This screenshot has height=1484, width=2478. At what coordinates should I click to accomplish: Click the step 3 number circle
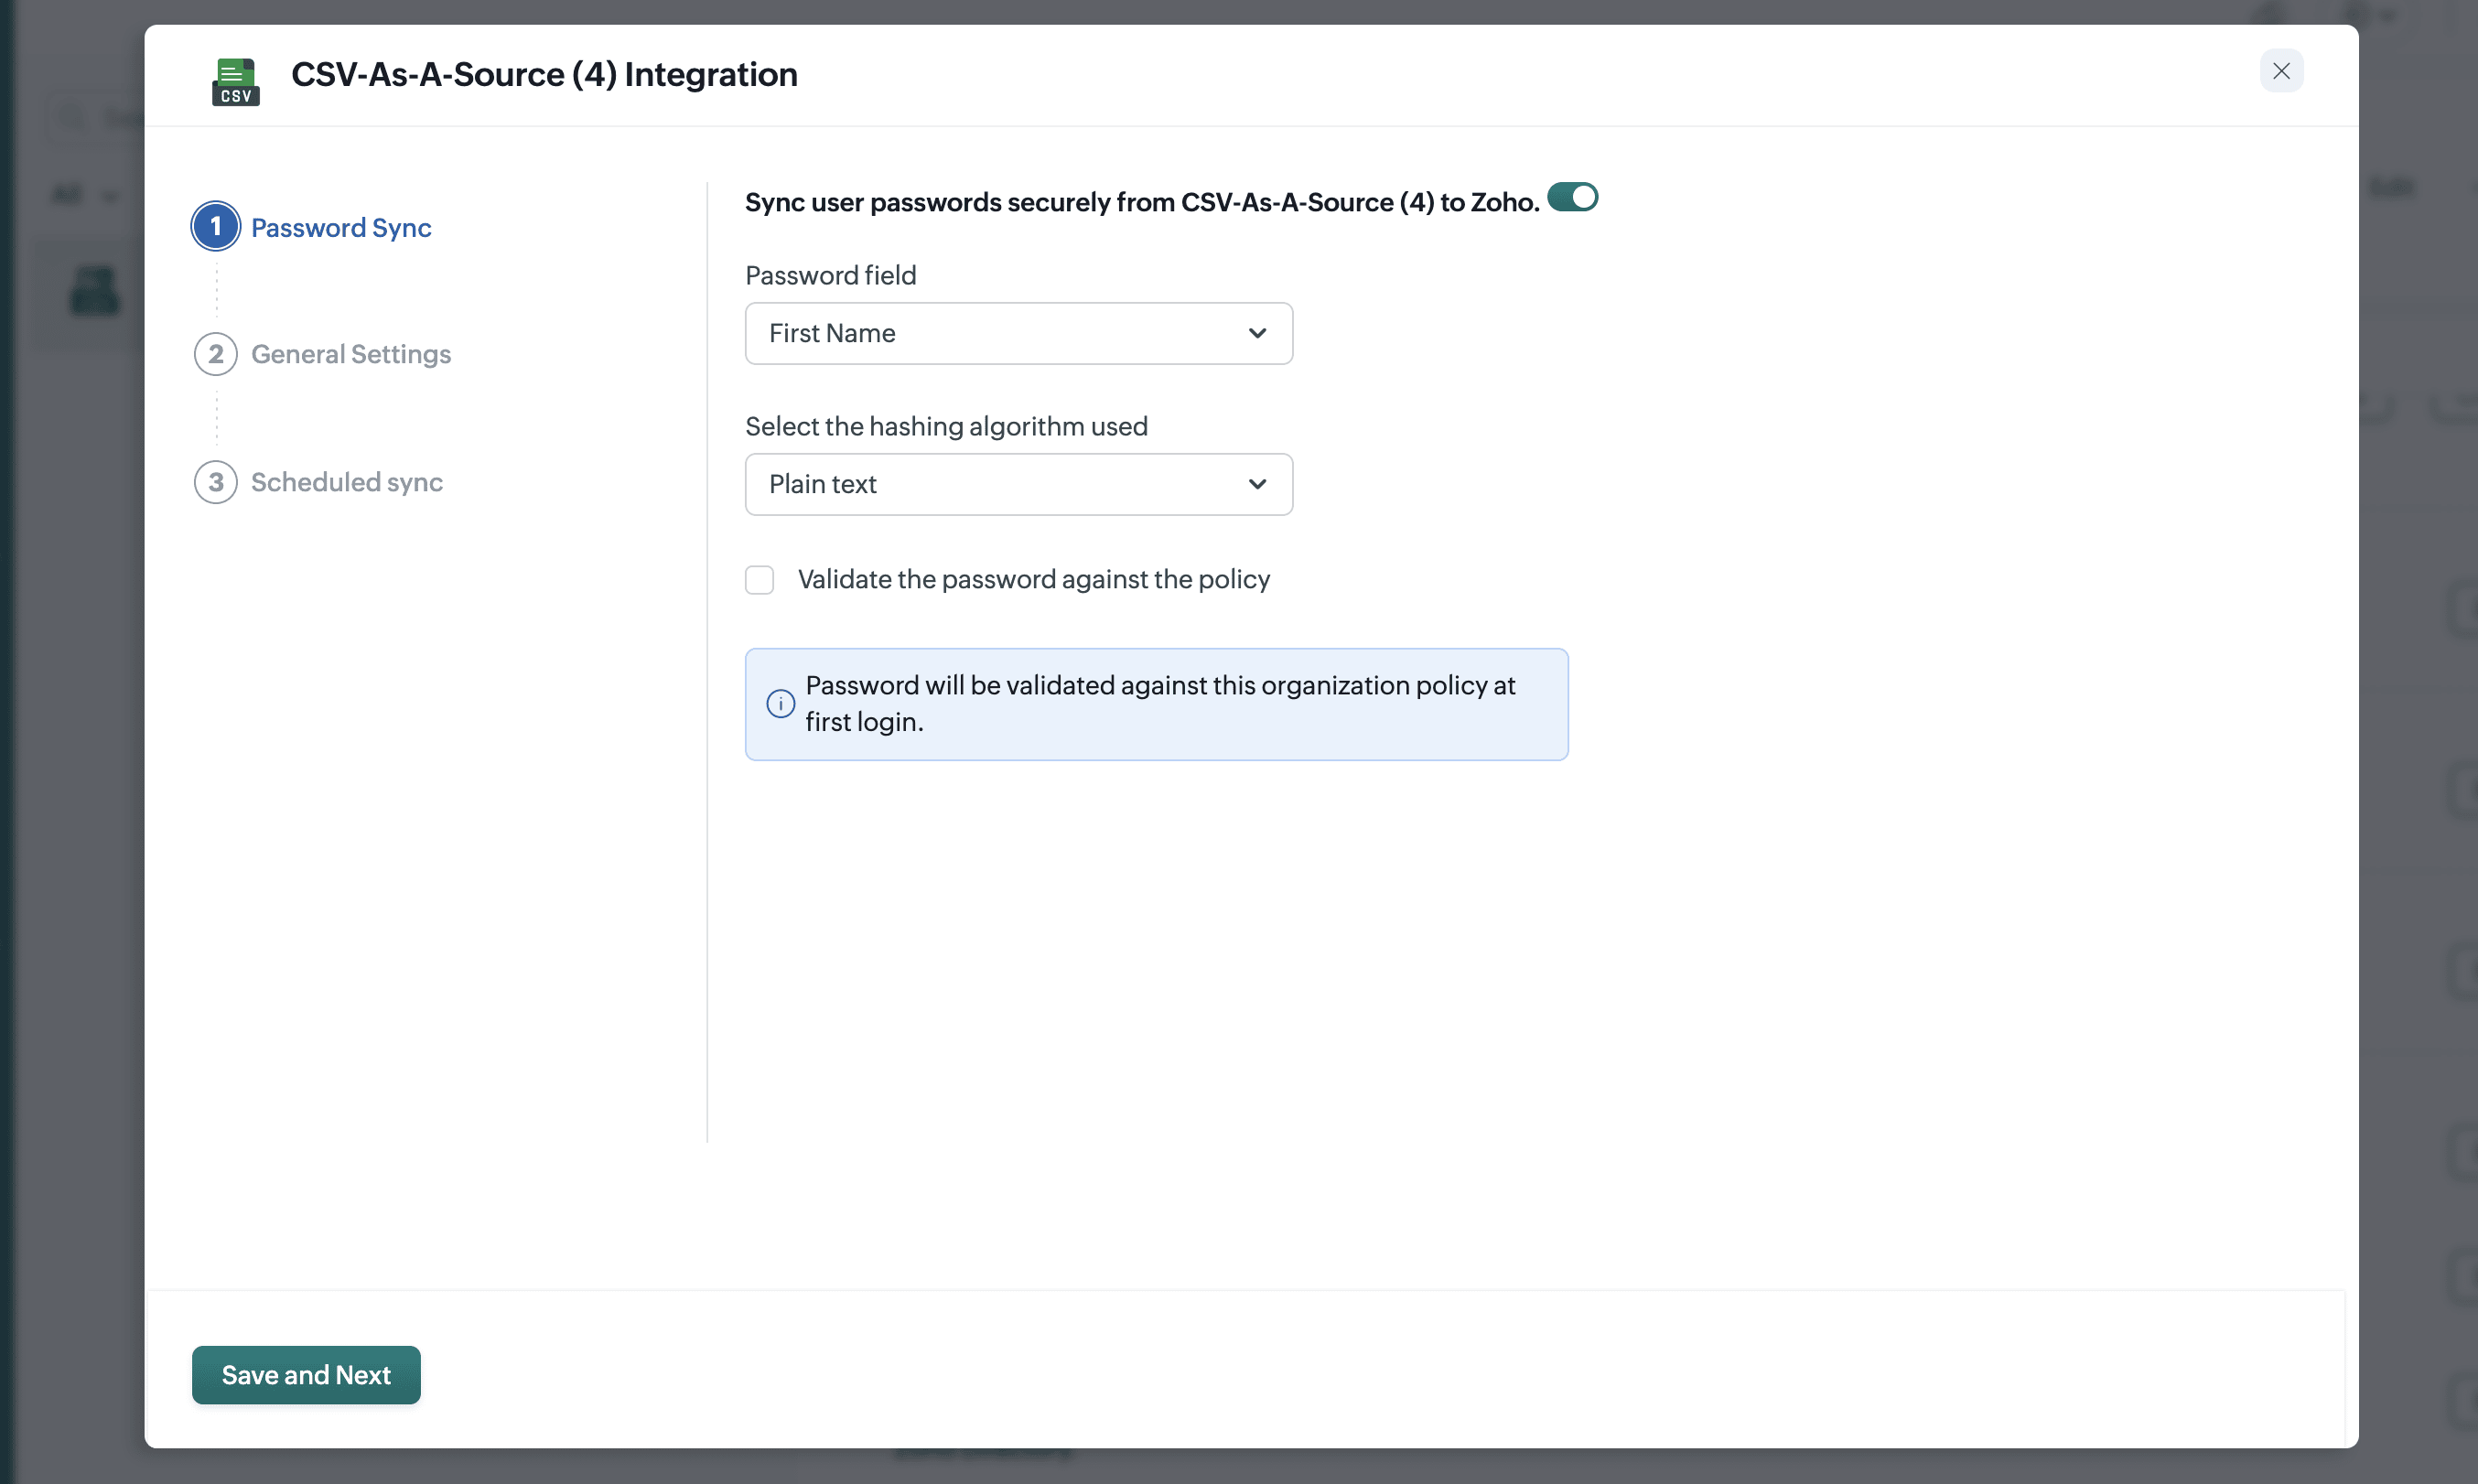215,482
